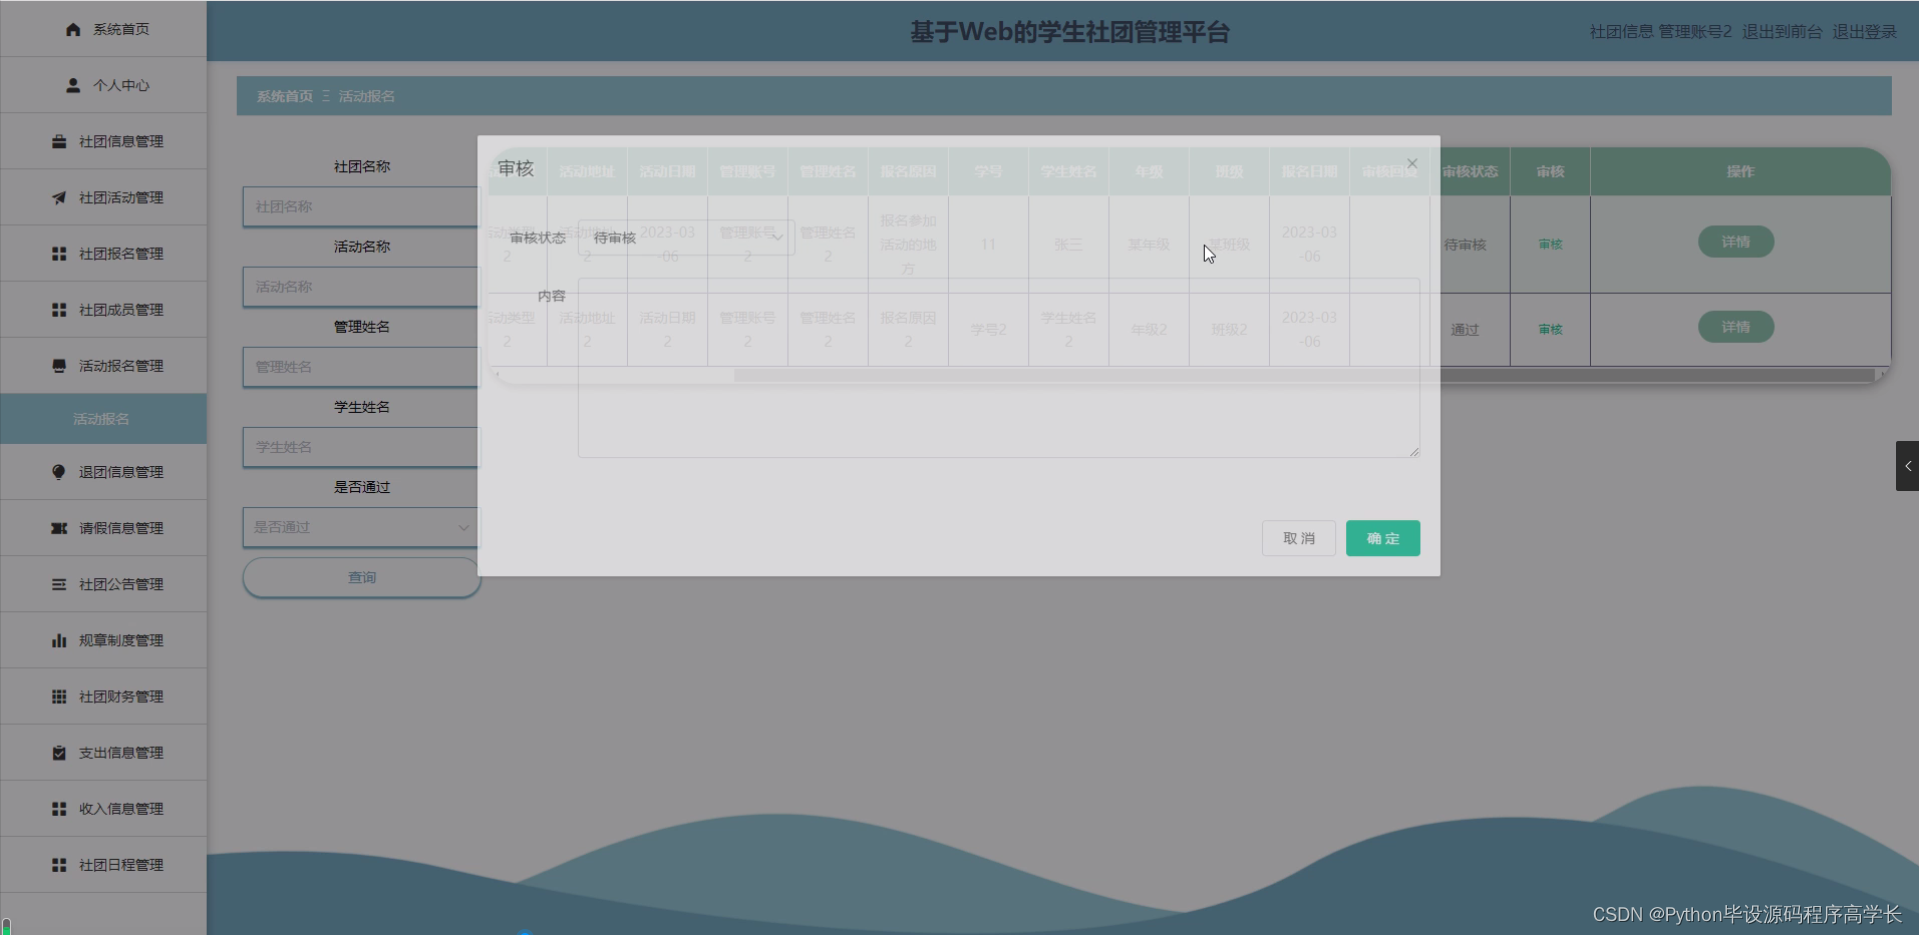Image resolution: width=1919 pixels, height=935 pixels.
Task: Confirm review with the 确定 button
Action: 1382,538
